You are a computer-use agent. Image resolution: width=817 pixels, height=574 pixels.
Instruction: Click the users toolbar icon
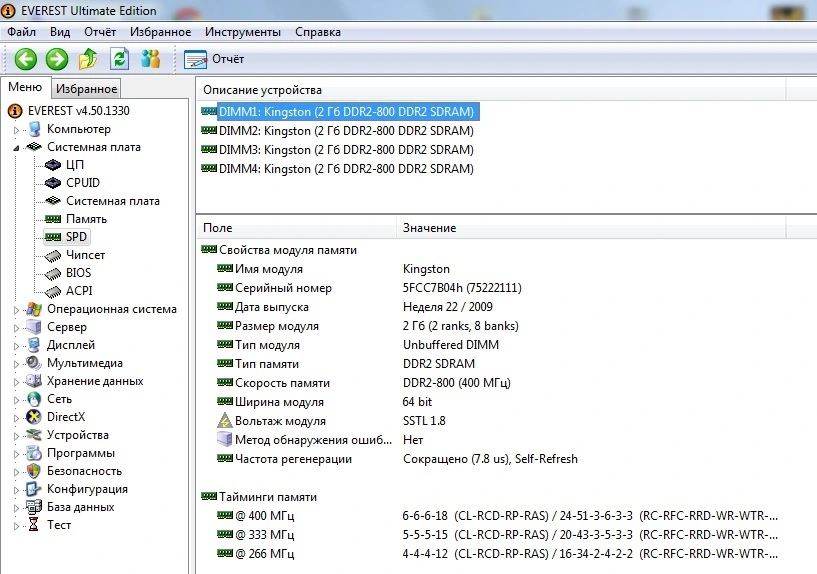click(151, 59)
